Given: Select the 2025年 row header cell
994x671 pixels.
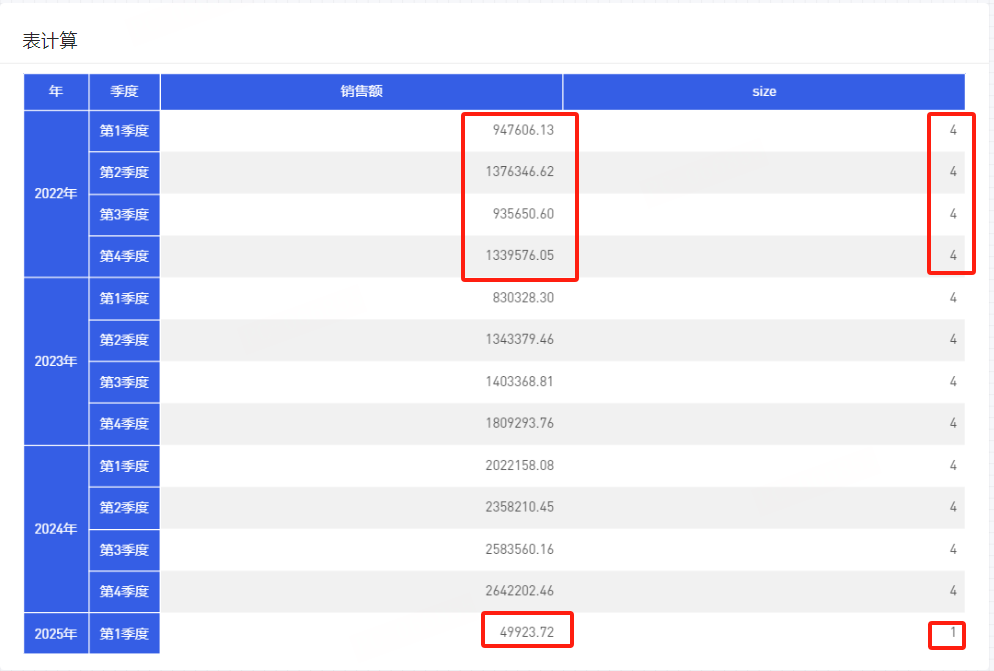Looking at the screenshot, I should tap(56, 633).
